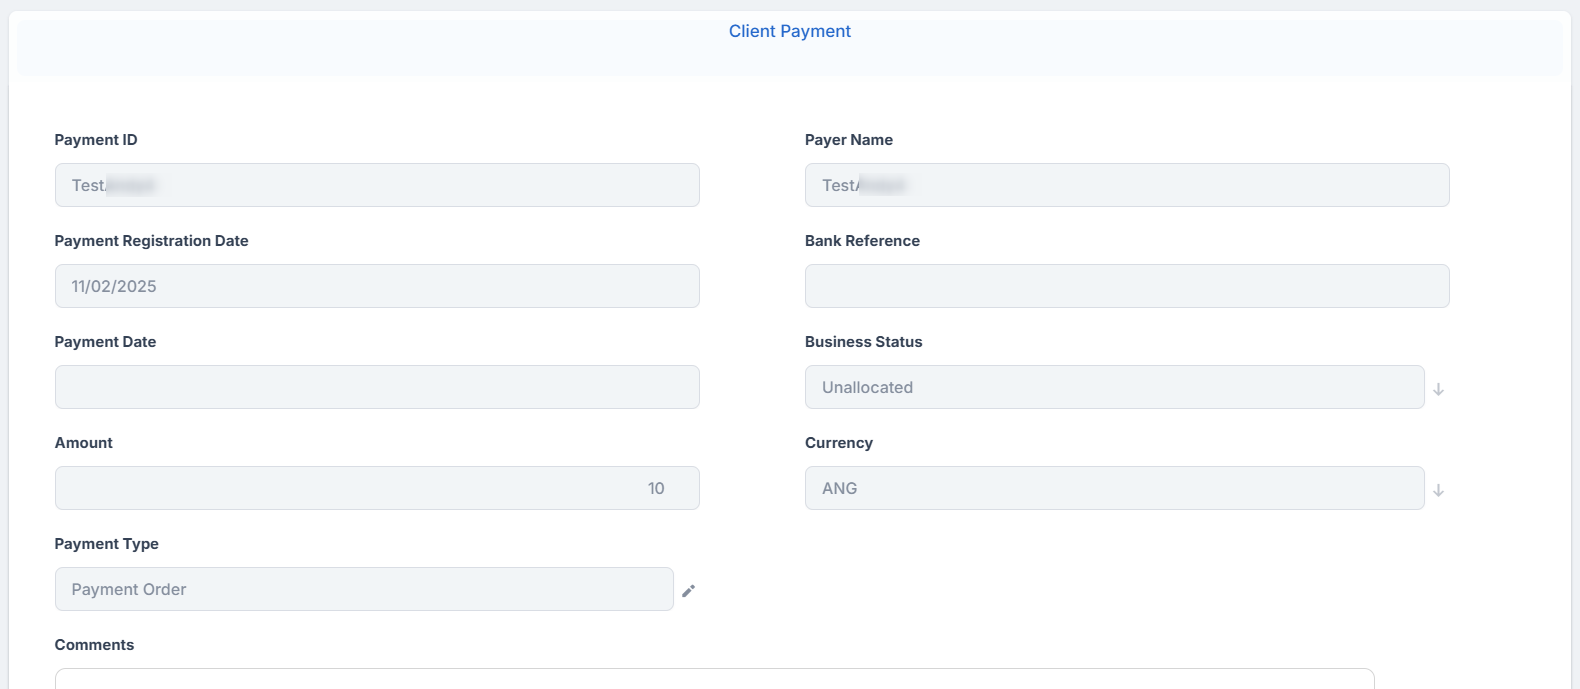Image resolution: width=1580 pixels, height=689 pixels.
Task: Click into the Payer Name field
Action: (x=1126, y=185)
